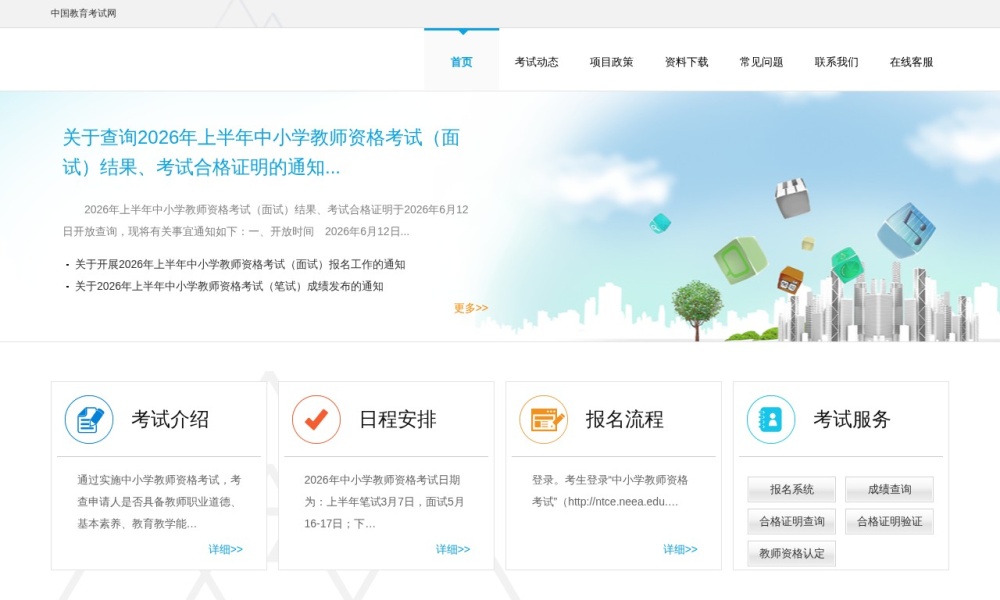Open the 首页 navigation tab

coord(462,62)
